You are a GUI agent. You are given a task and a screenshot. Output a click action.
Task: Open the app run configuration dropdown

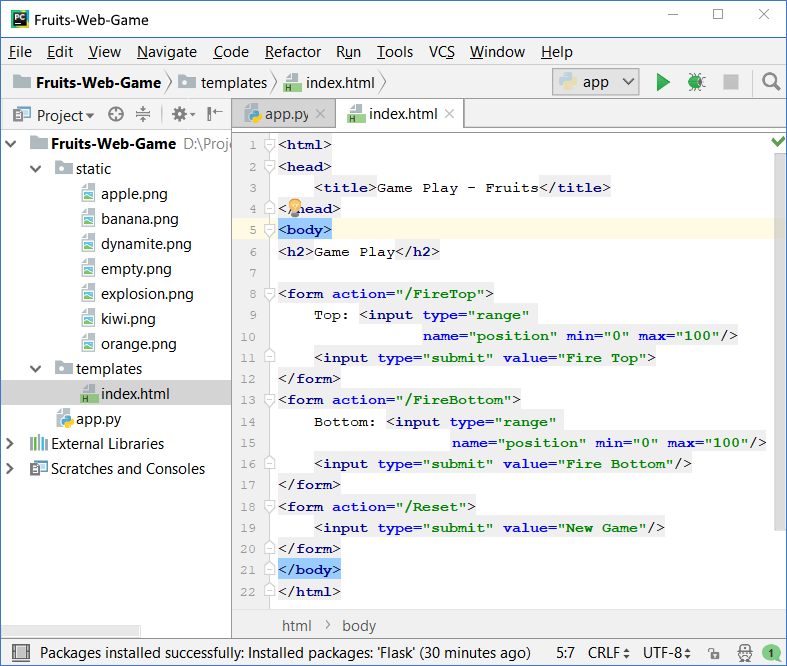pos(596,82)
